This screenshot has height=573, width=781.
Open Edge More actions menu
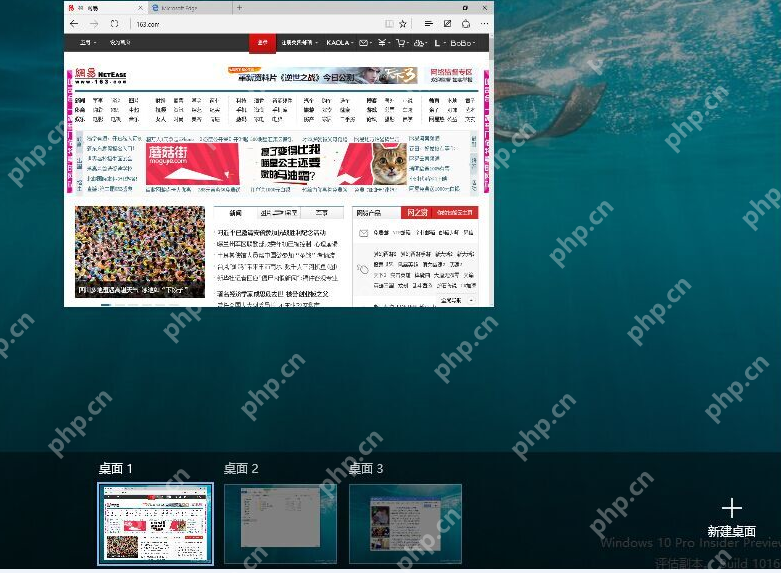pos(484,24)
